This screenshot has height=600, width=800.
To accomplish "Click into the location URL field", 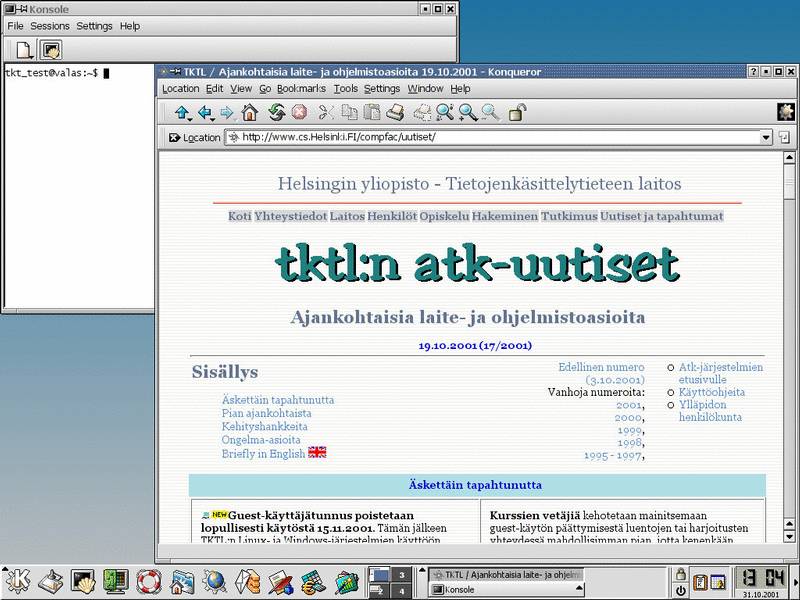I will [492, 137].
